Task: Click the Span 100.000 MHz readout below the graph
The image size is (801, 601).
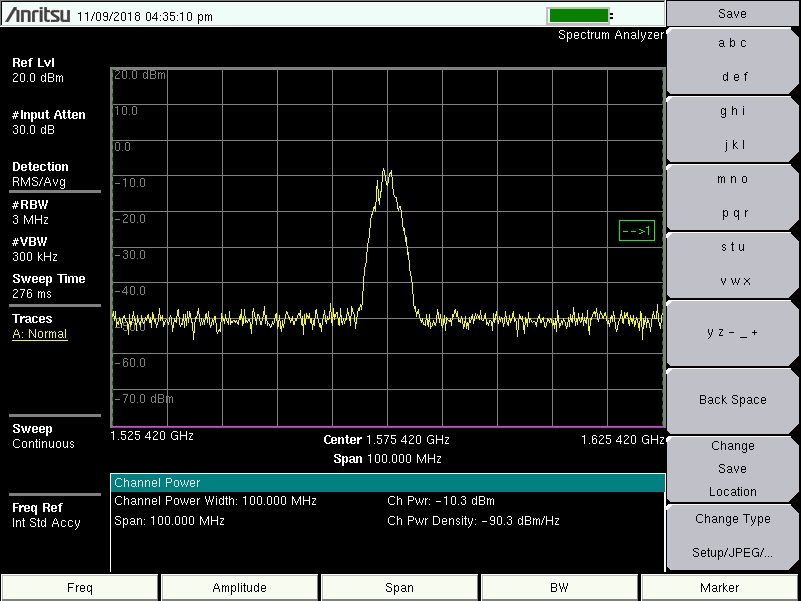Action: pos(387,459)
